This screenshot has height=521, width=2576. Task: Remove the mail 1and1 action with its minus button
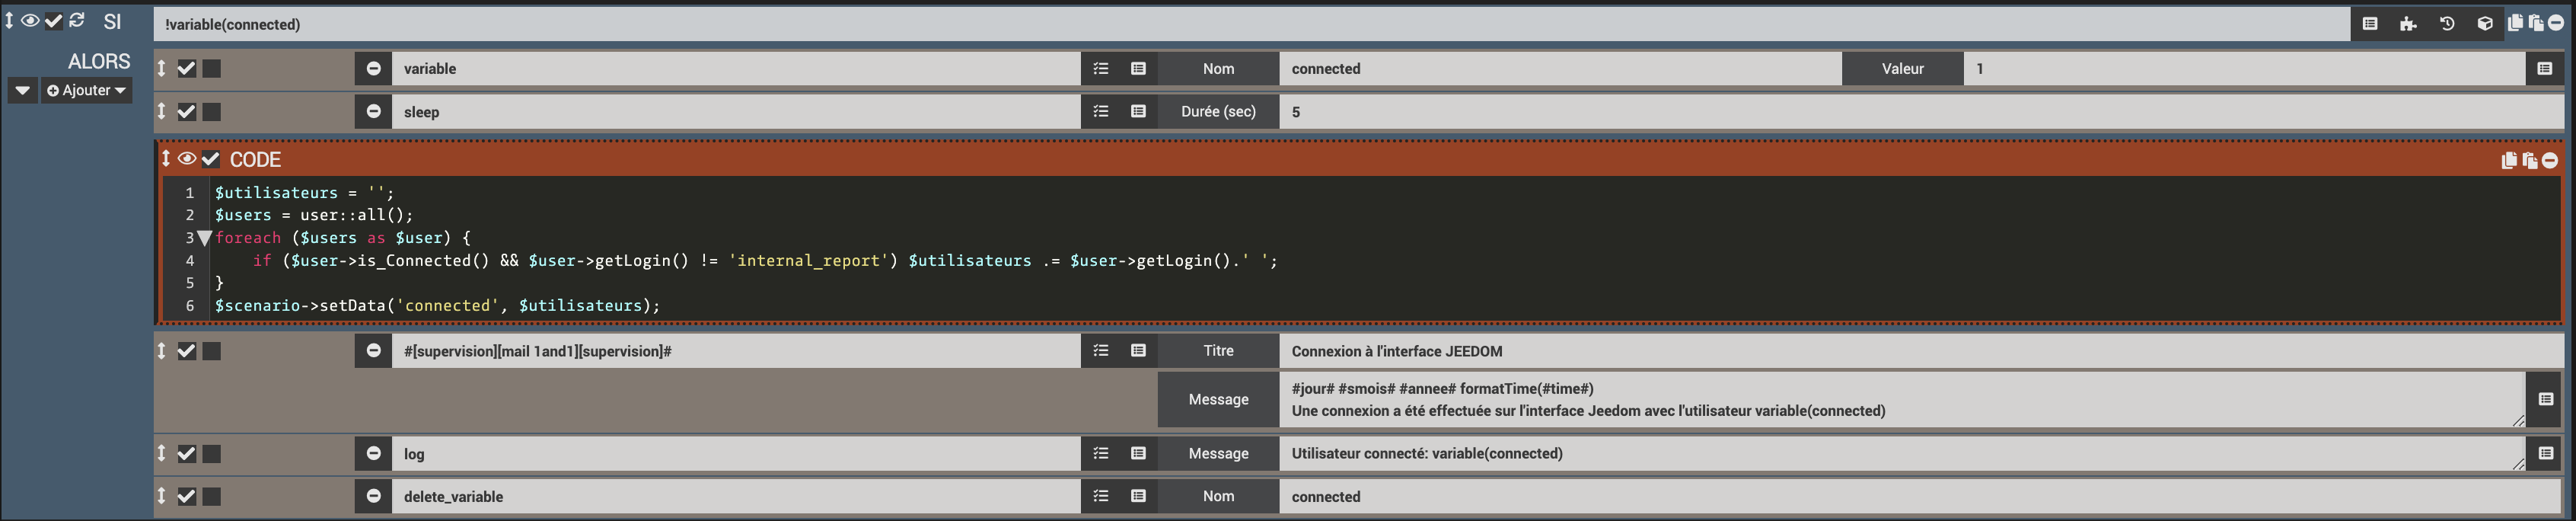click(373, 350)
